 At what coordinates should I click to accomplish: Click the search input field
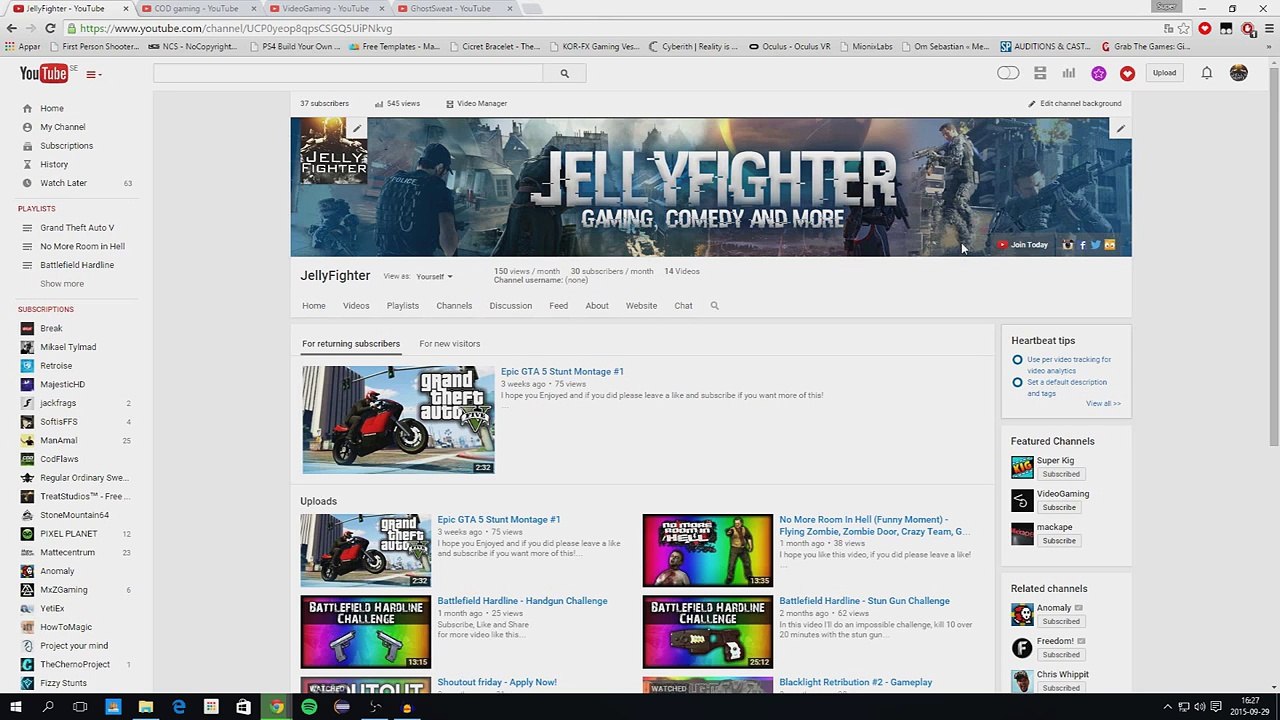[x=348, y=73]
